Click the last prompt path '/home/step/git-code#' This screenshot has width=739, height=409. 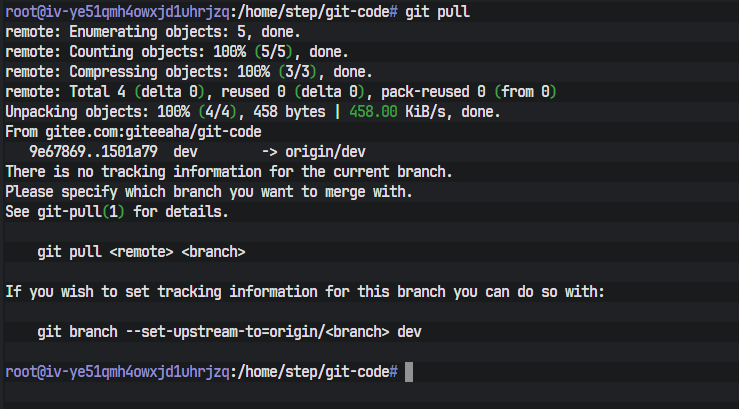318,372
